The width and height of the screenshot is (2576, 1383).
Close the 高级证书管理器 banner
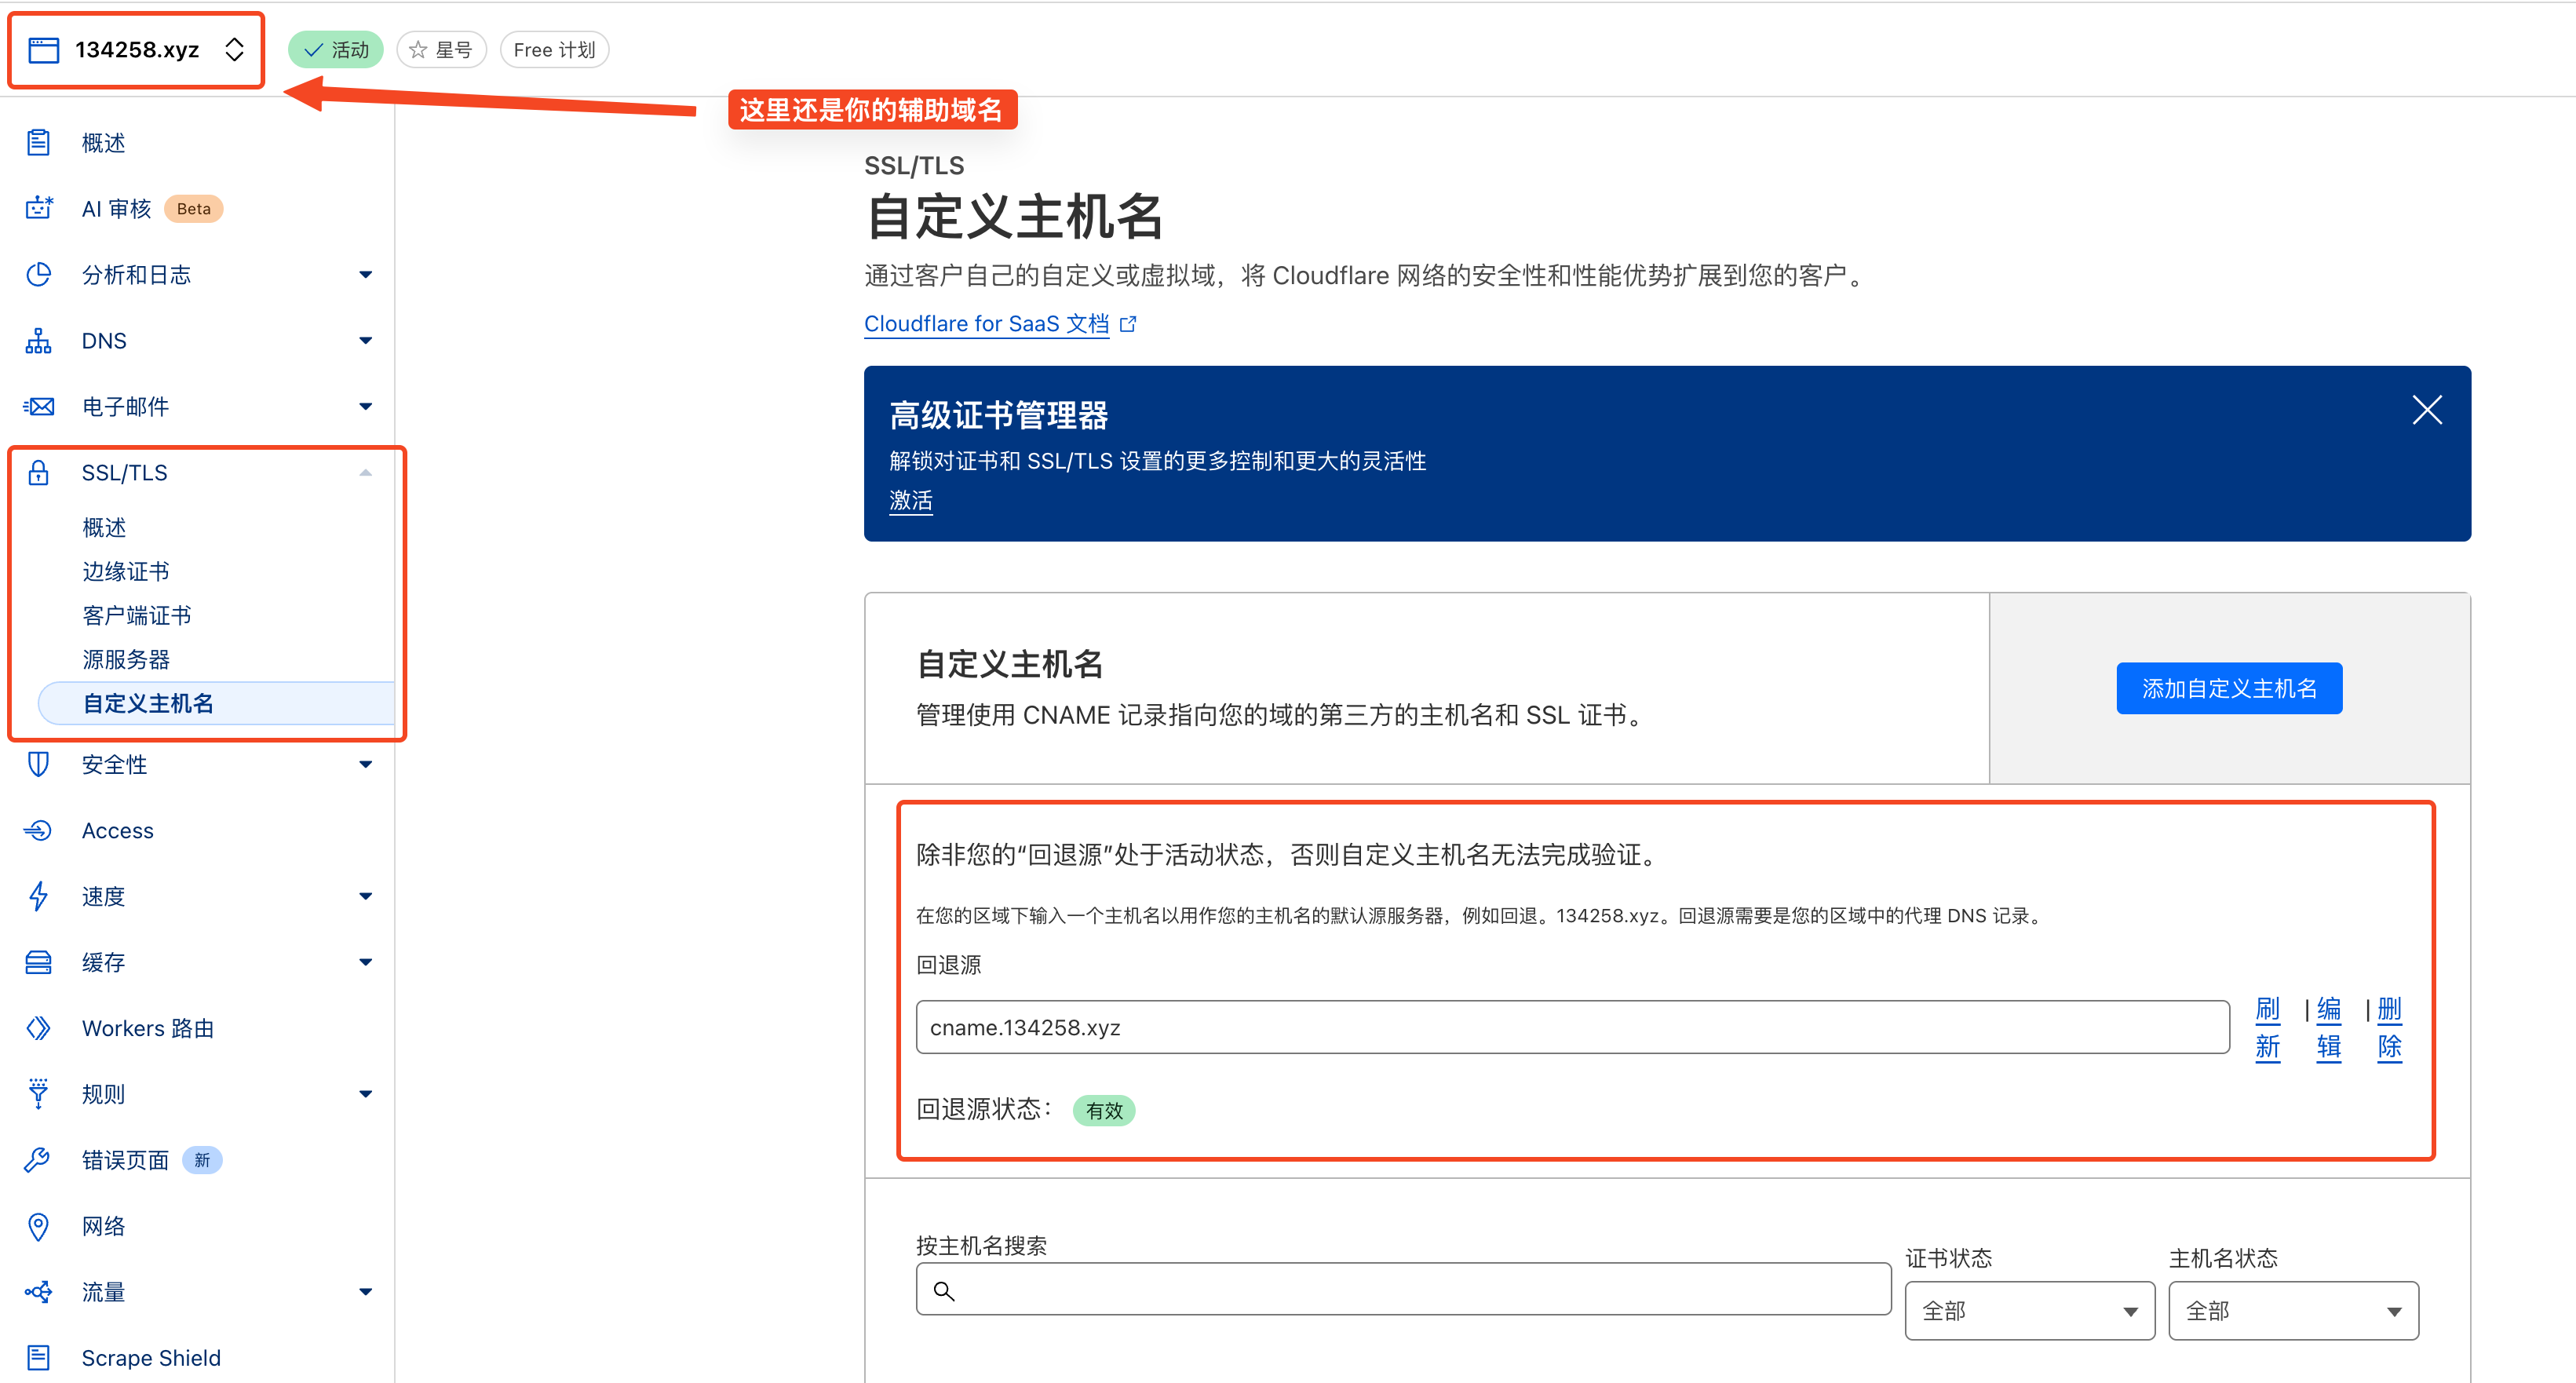click(2426, 410)
